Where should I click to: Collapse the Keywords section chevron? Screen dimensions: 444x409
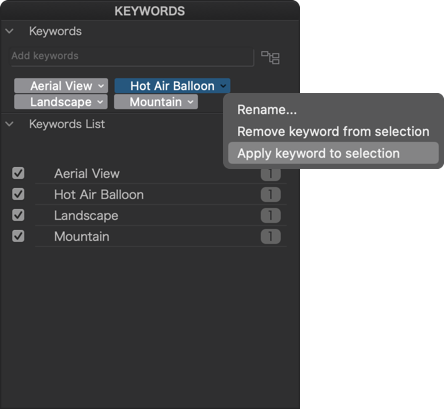tap(10, 31)
